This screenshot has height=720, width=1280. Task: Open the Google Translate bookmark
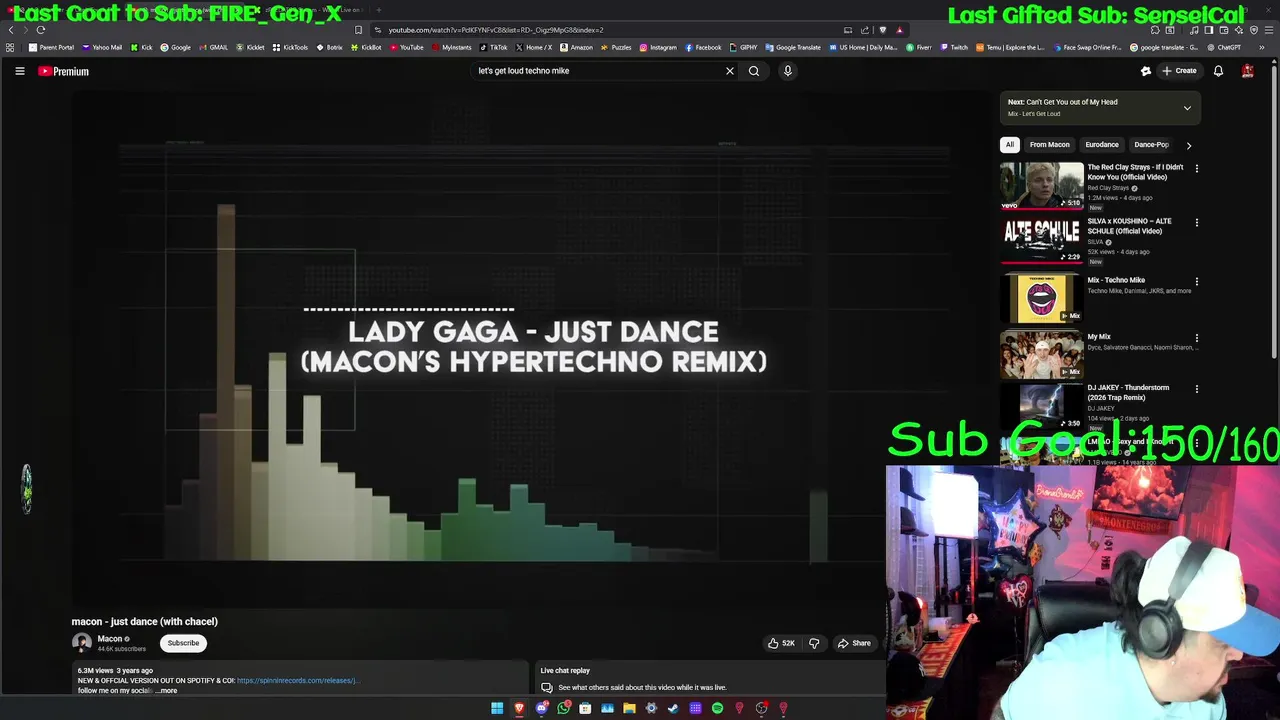pos(792,47)
